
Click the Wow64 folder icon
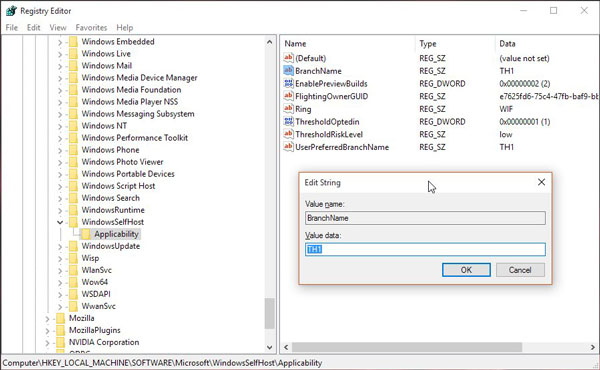point(73,282)
